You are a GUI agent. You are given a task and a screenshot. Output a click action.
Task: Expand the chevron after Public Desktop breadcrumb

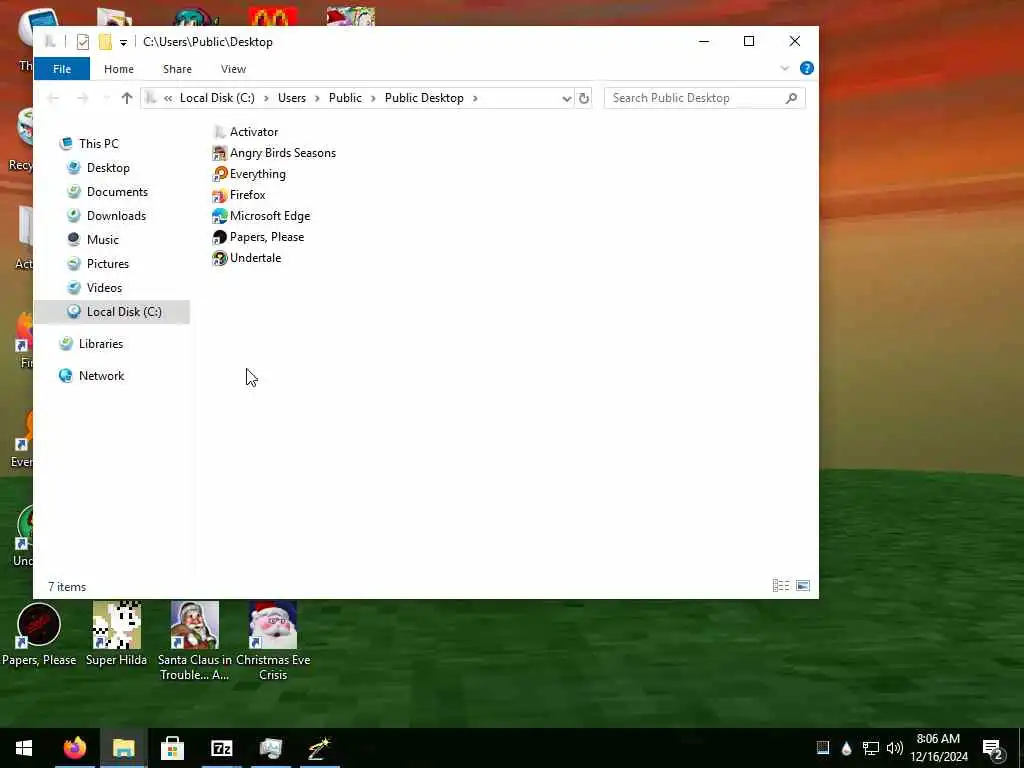click(475, 98)
